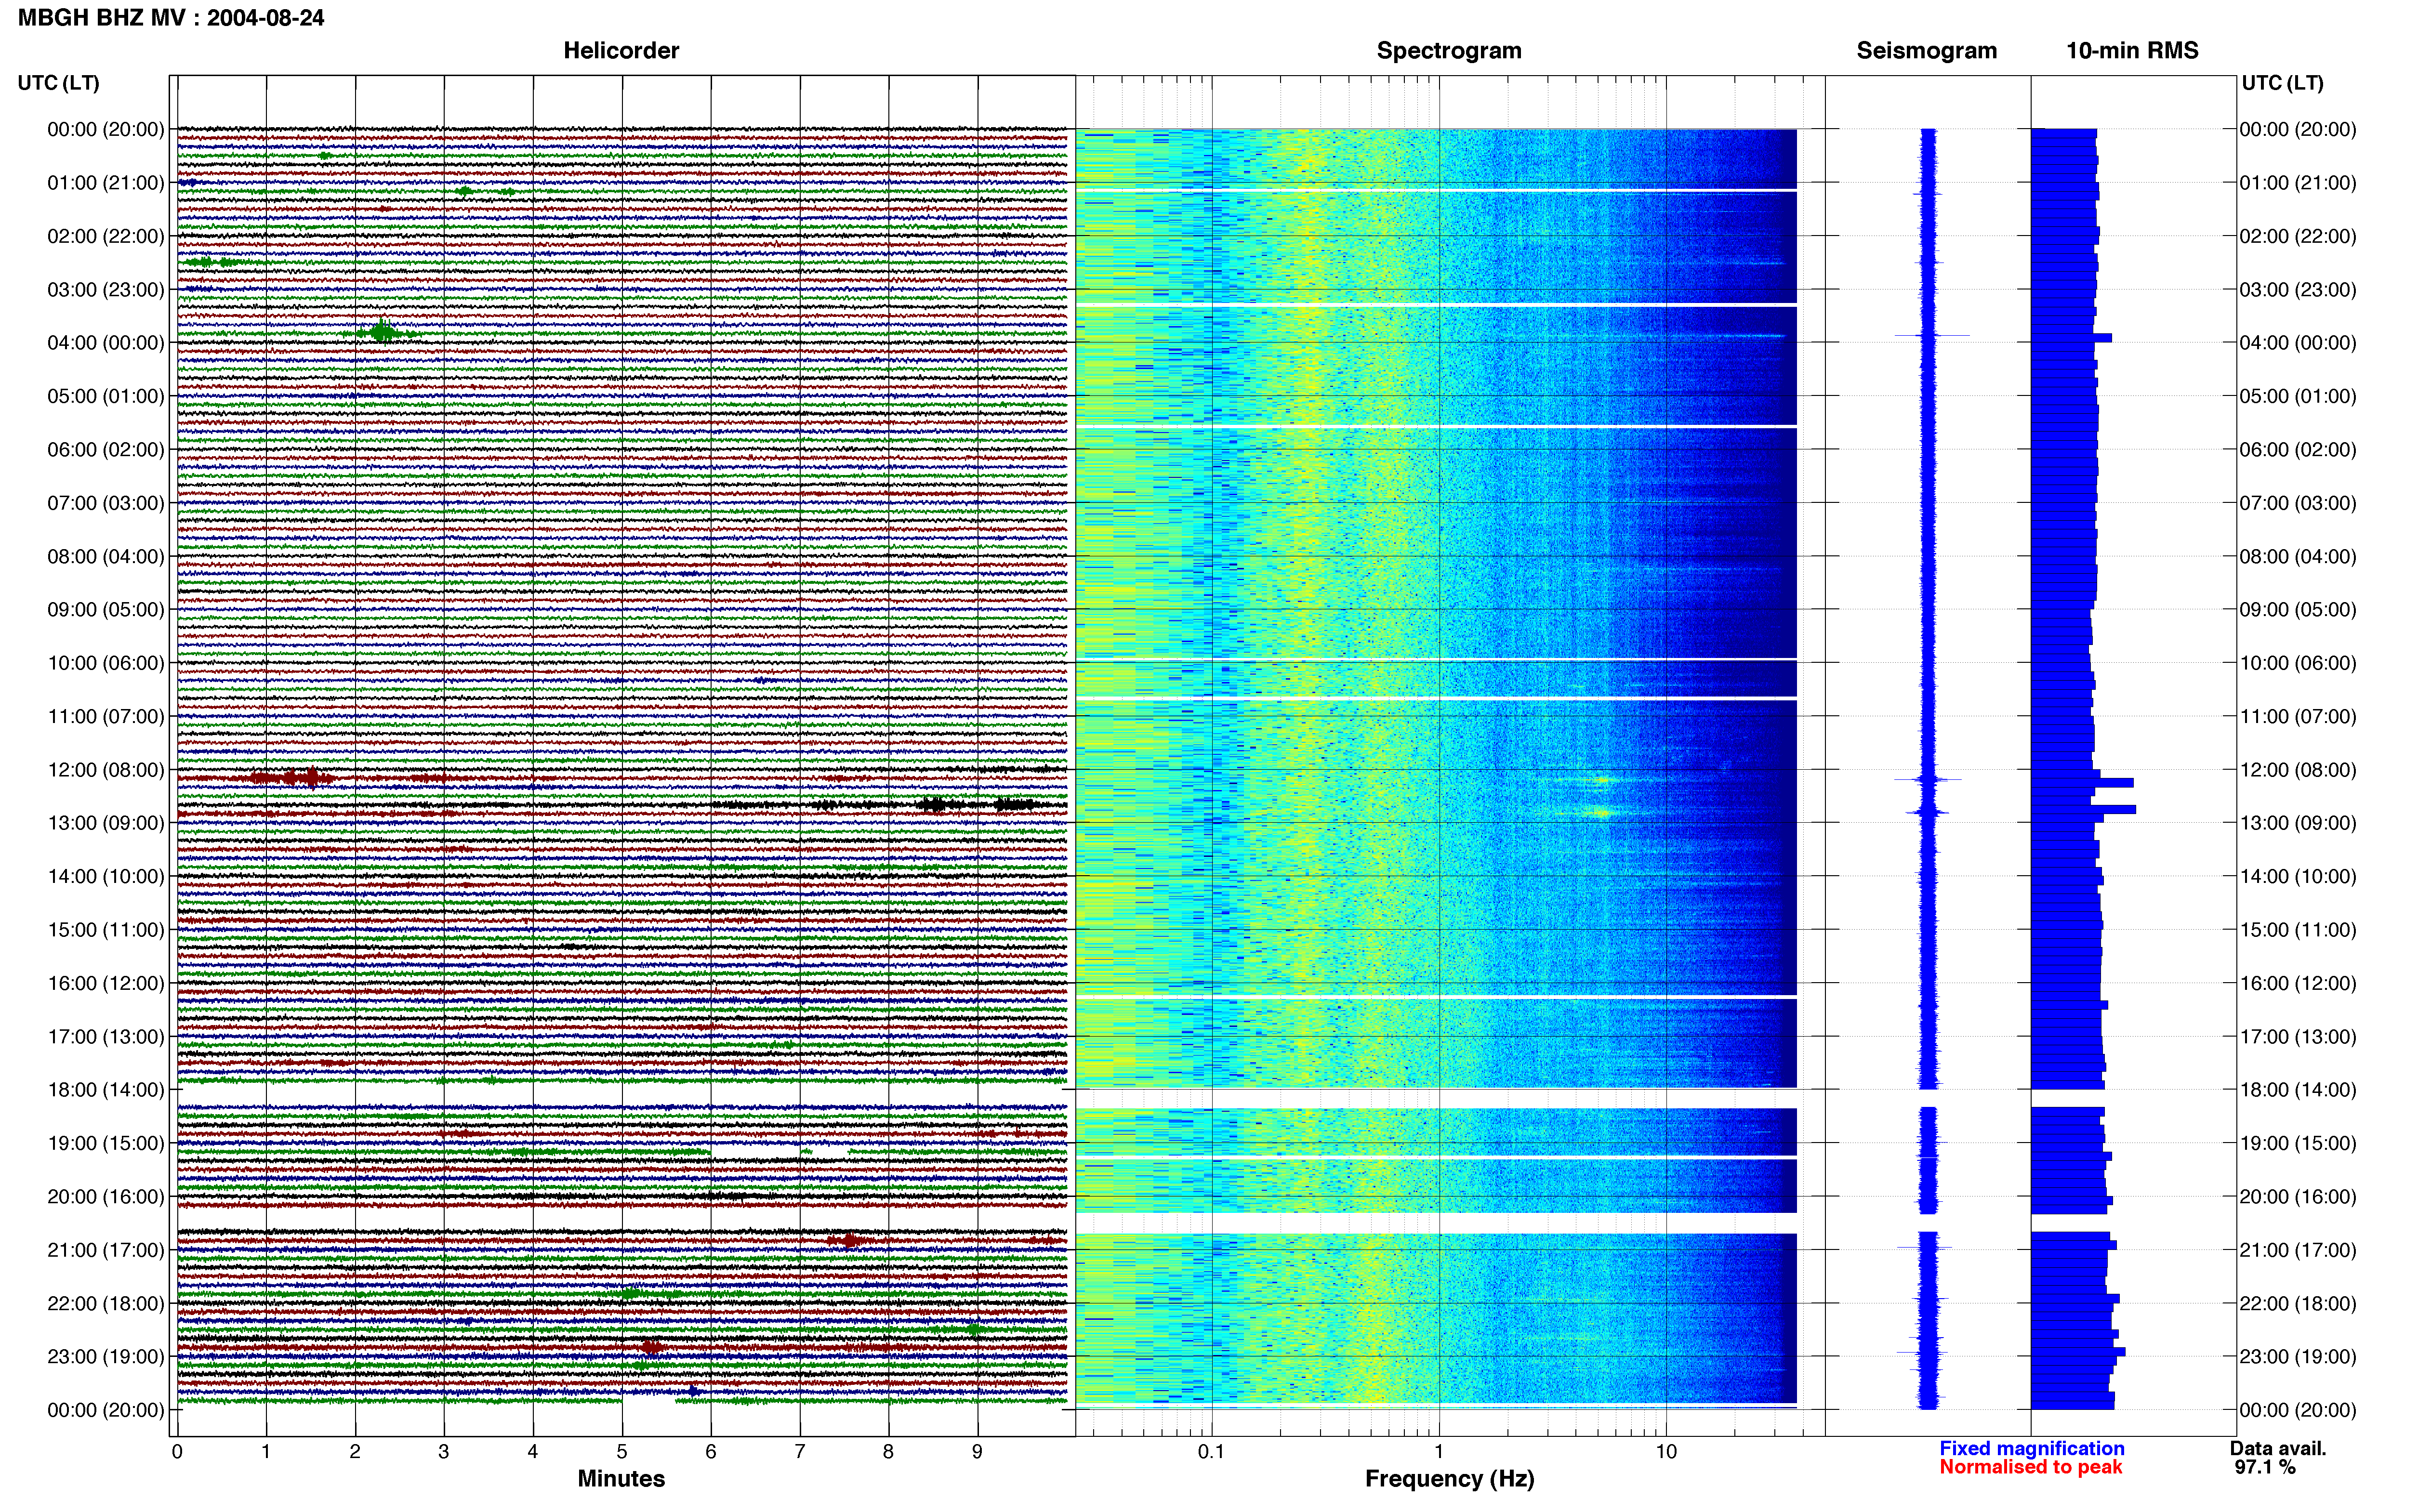This screenshot has width=2418, height=1512.
Task: Click the 0 tick on the Minutes axis
Action: (177, 1451)
